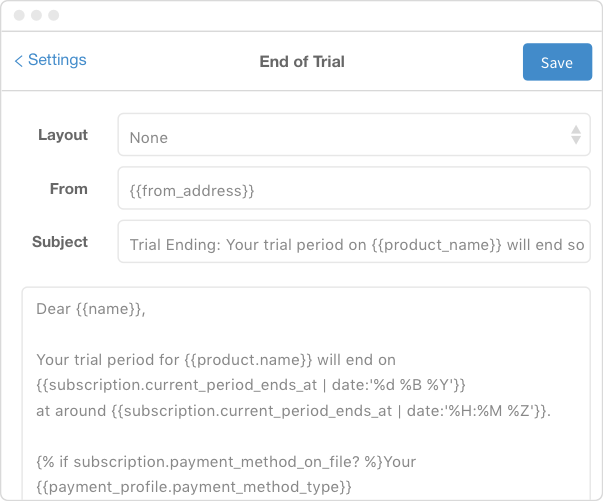Click the End of Trial title
Viewport: 603px width, 501px height.
(301, 62)
